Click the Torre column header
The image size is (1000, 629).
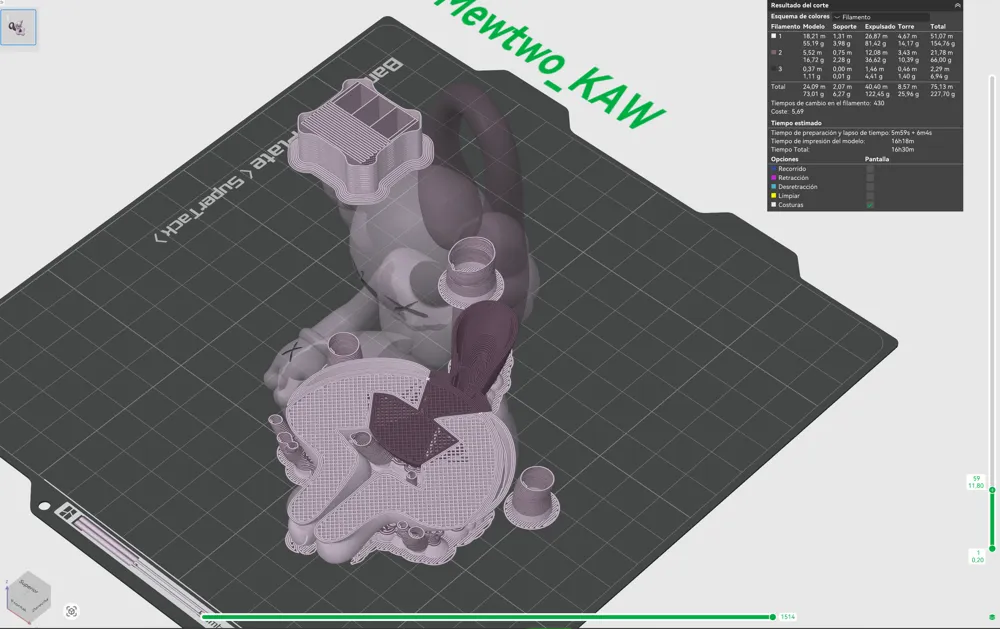[x=906, y=27]
